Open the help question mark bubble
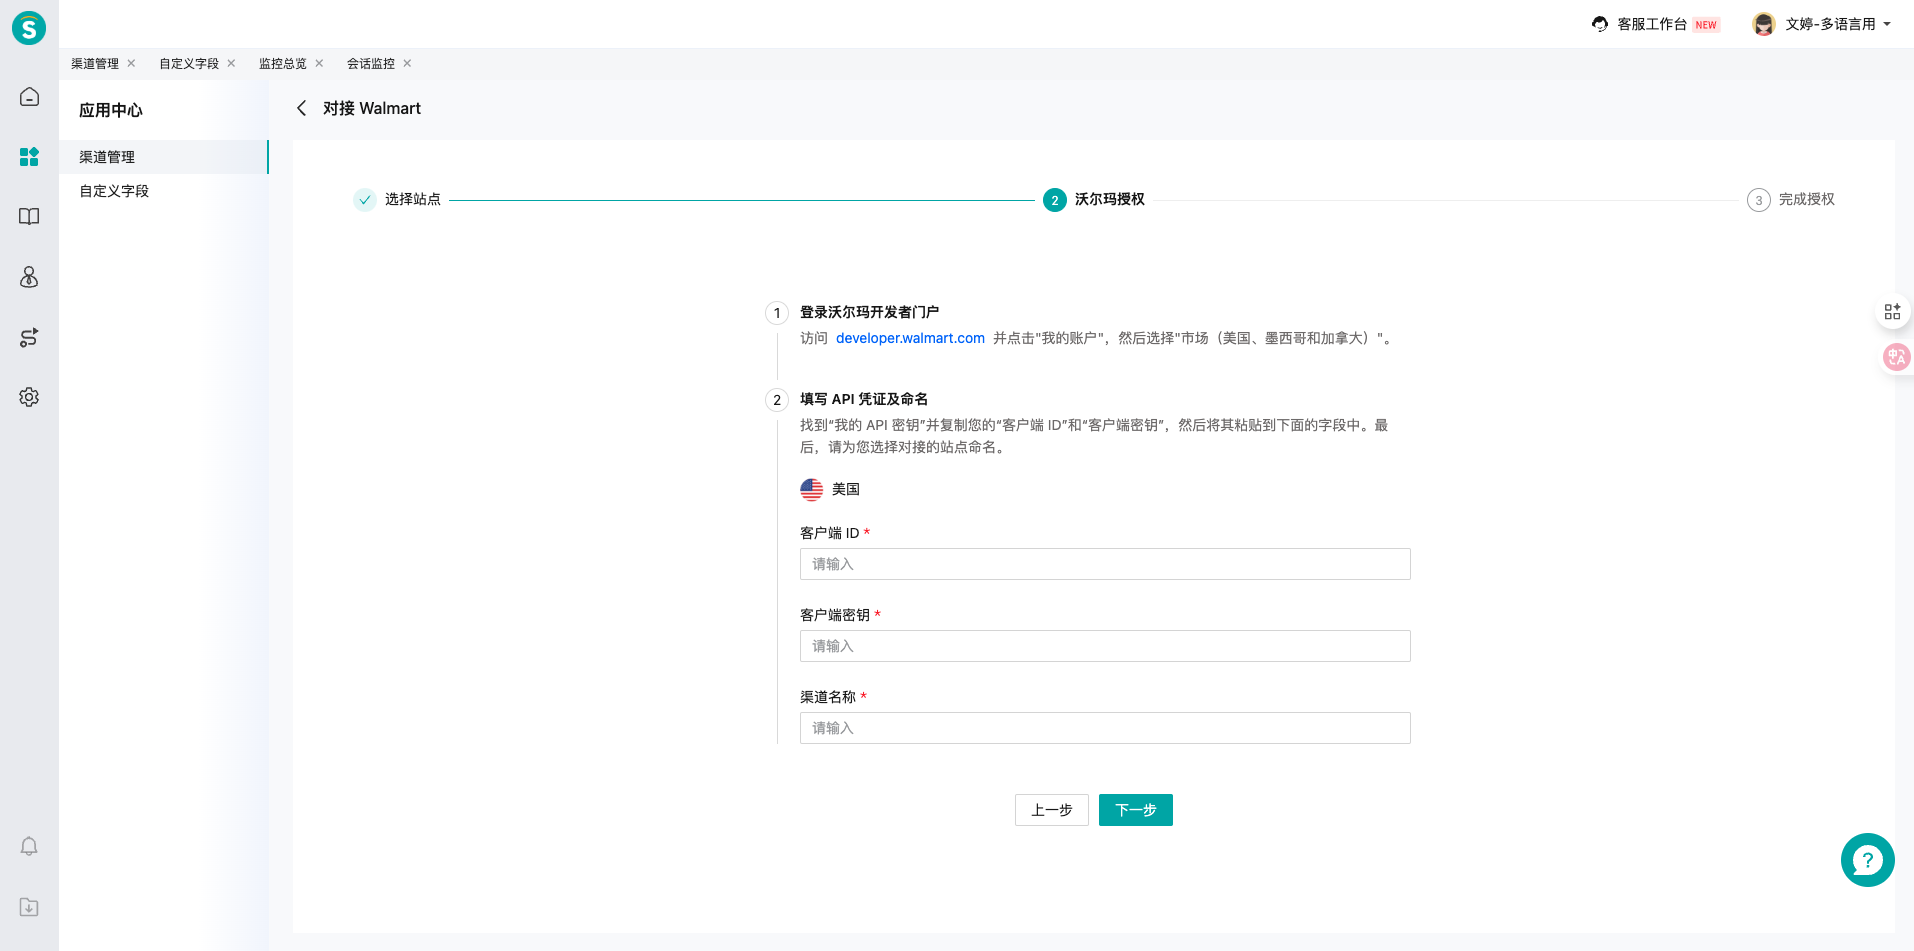Viewport: 1914px width, 951px height. coord(1867,860)
